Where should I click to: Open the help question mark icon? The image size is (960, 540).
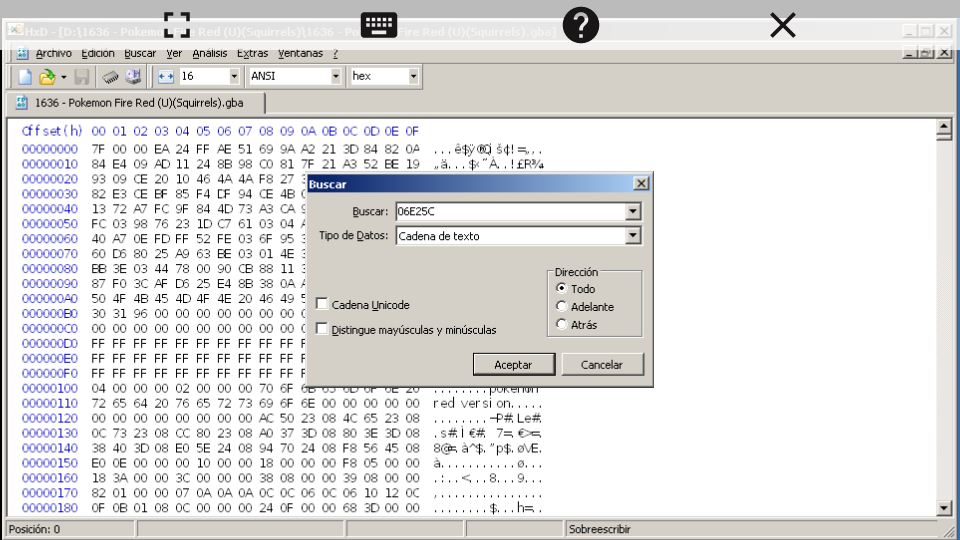581,25
